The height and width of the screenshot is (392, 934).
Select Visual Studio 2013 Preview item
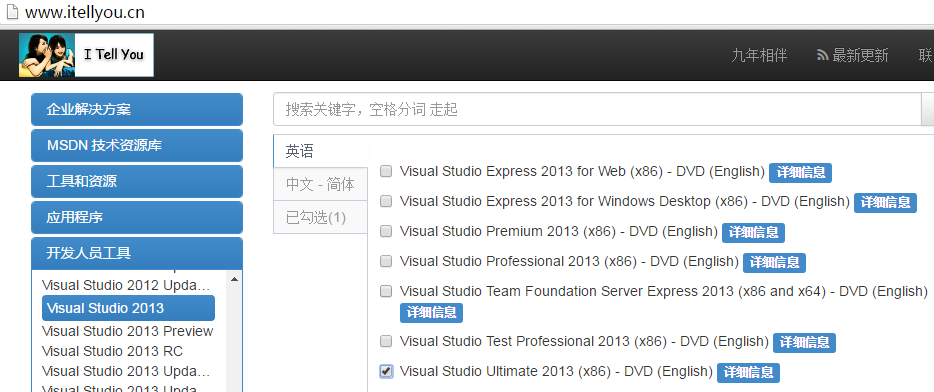point(127,331)
